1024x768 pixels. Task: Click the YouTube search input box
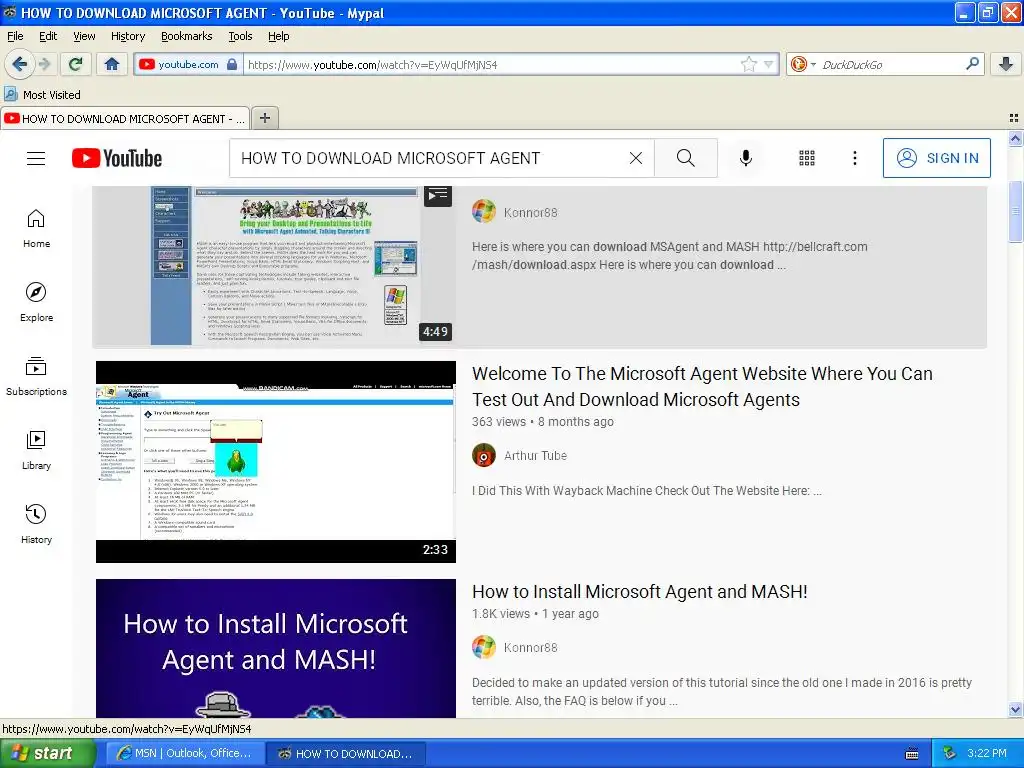pyautogui.click(x=431, y=158)
